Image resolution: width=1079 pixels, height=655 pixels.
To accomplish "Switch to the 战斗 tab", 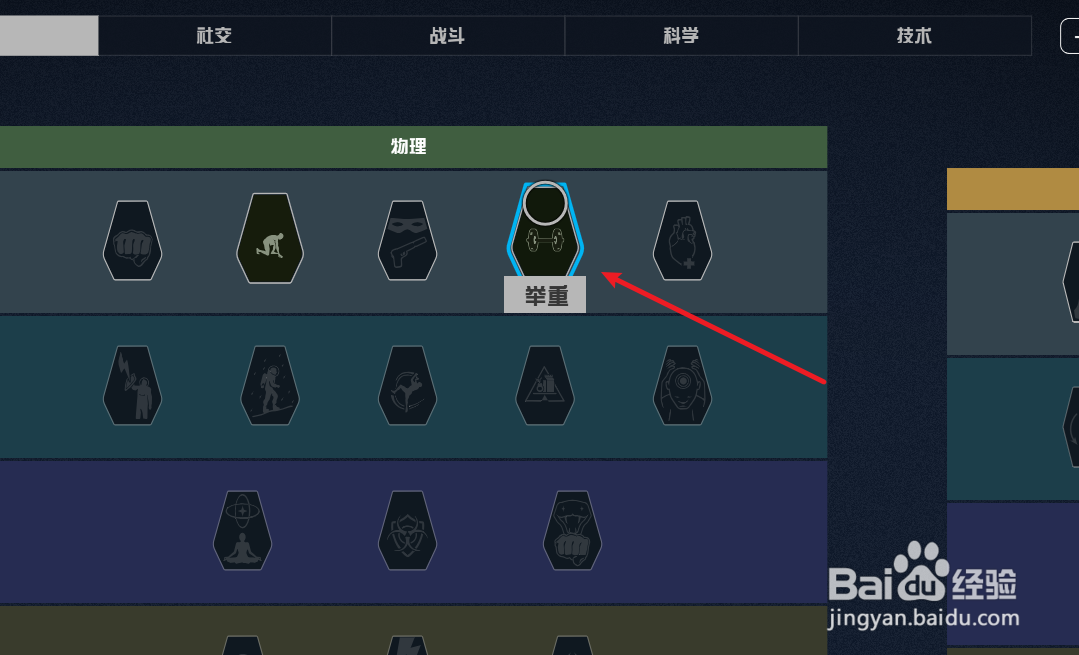I will (x=448, y=35).
